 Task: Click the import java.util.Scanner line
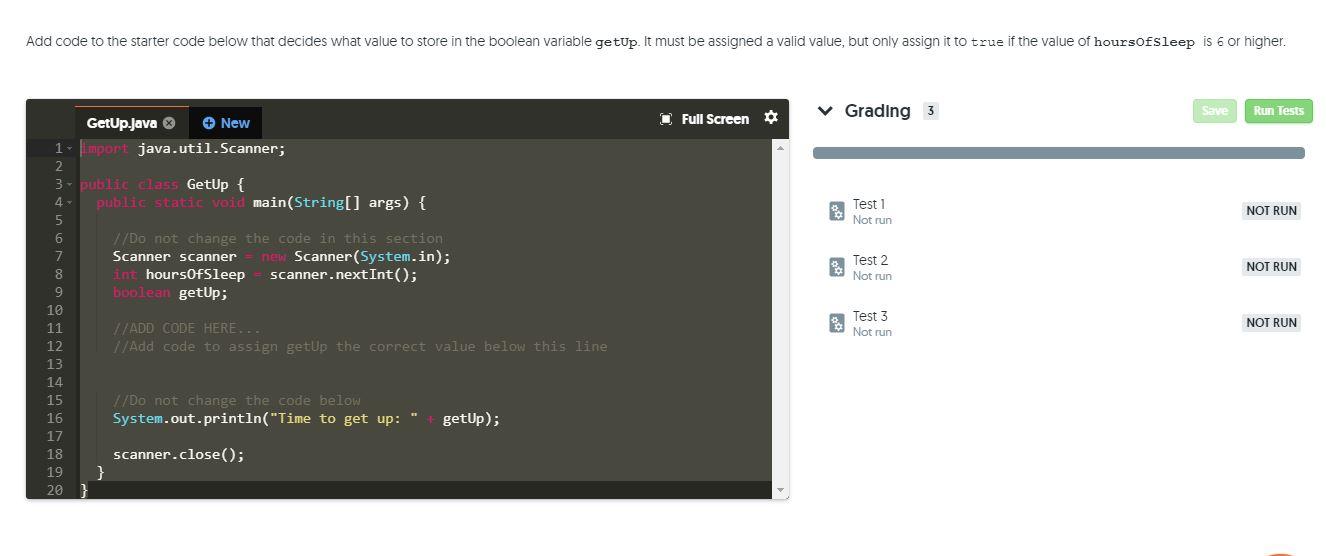[x=183, y=148]
